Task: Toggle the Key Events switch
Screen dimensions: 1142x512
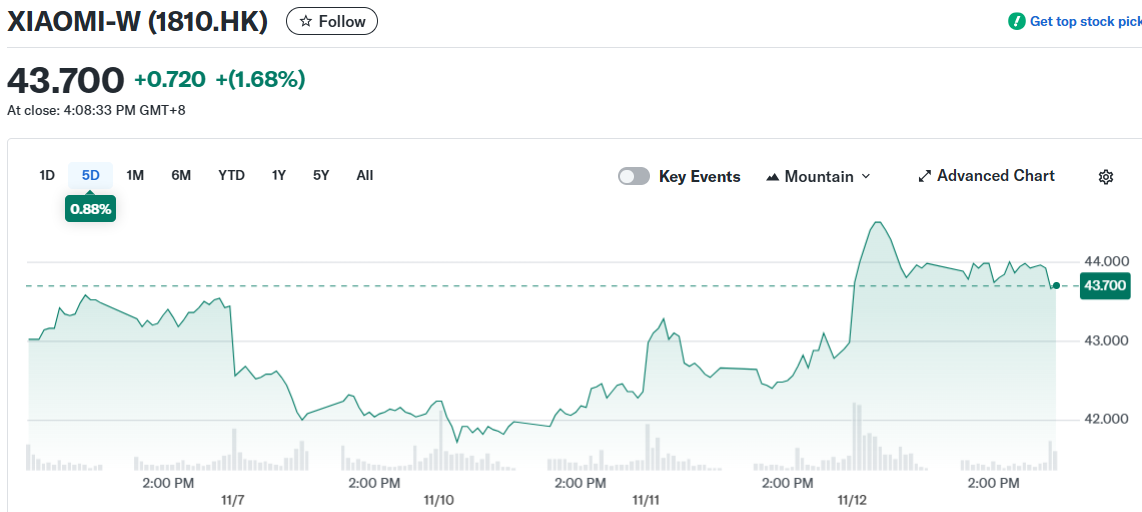Action: [634, 176]
